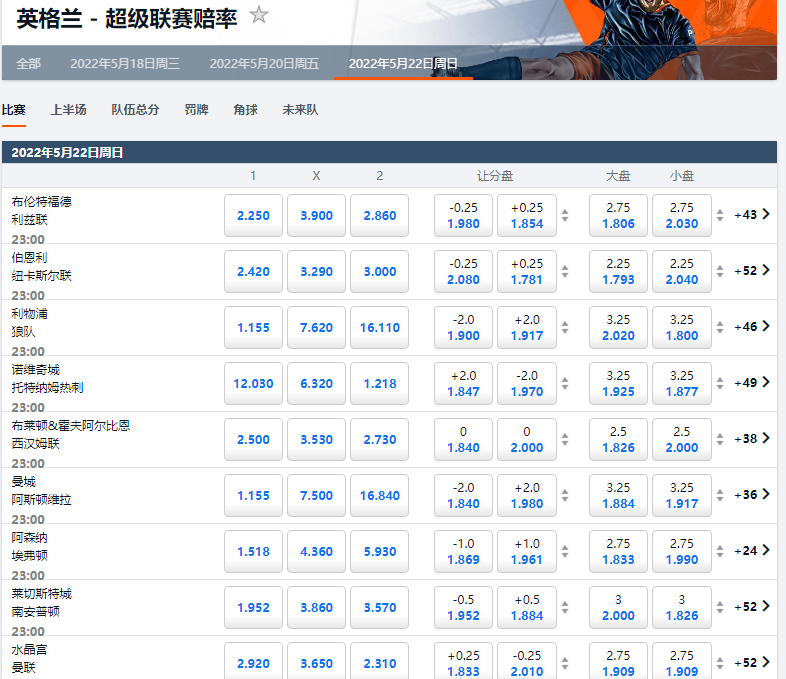
Task: Select draw 7.500 for 曼城 match
Action: [316, 496]
